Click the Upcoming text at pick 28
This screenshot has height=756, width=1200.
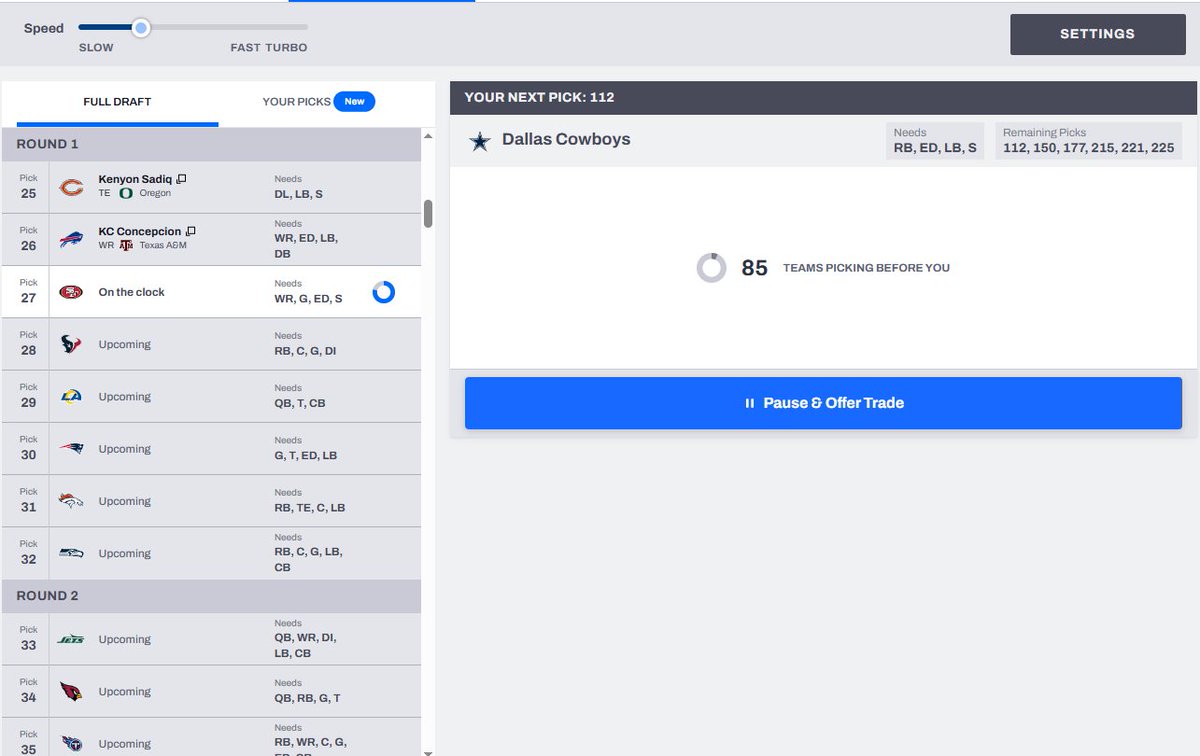(x=124, y=344)
